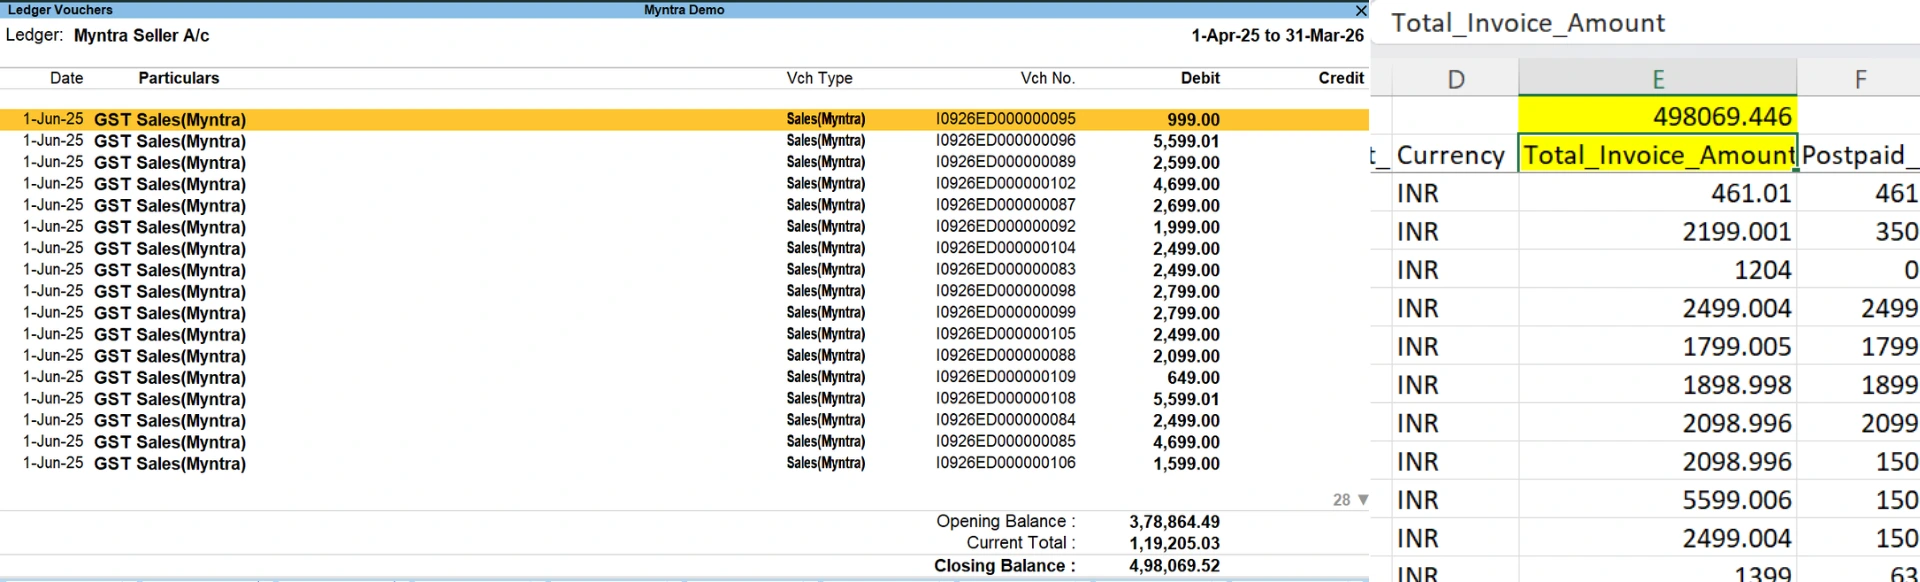
Task: Open voucher I0926ED000000105
Action: click(1005, 334)
